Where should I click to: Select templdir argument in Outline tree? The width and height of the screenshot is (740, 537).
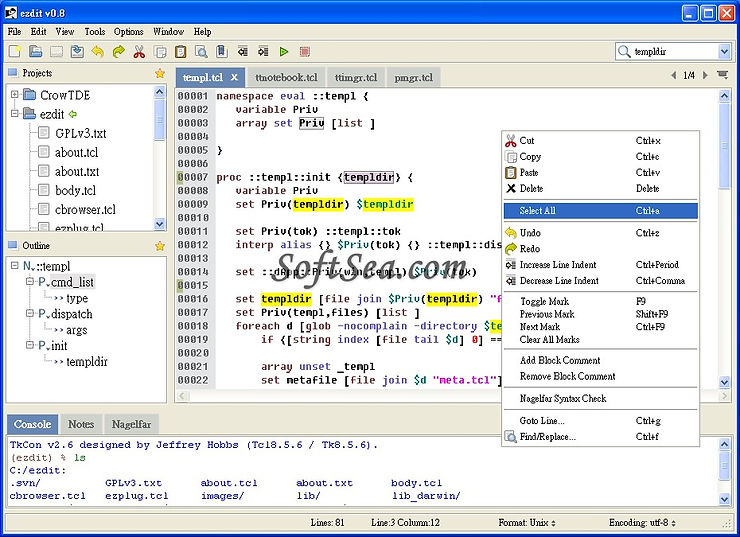pyautogui.click(x=87, y=361)
